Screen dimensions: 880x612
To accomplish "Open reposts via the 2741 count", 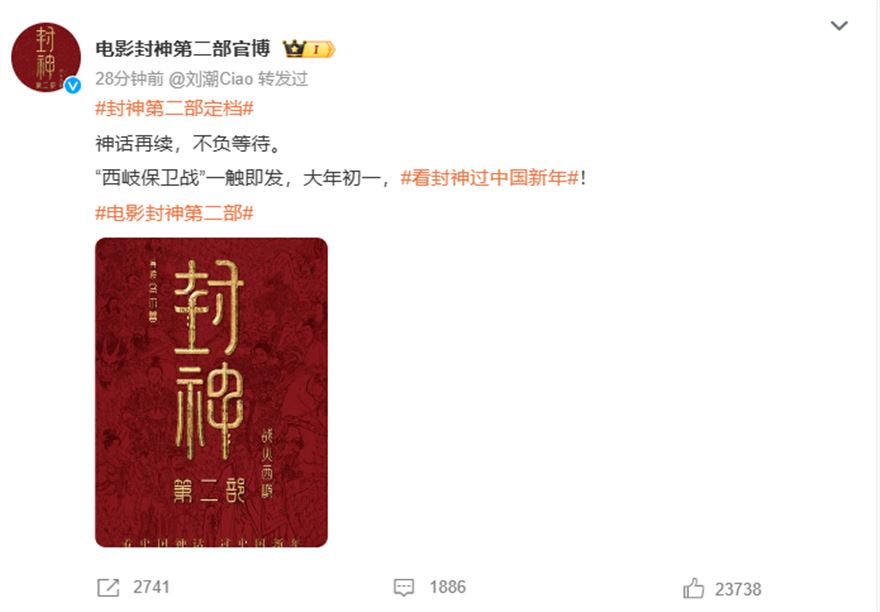I will point(152,587).
